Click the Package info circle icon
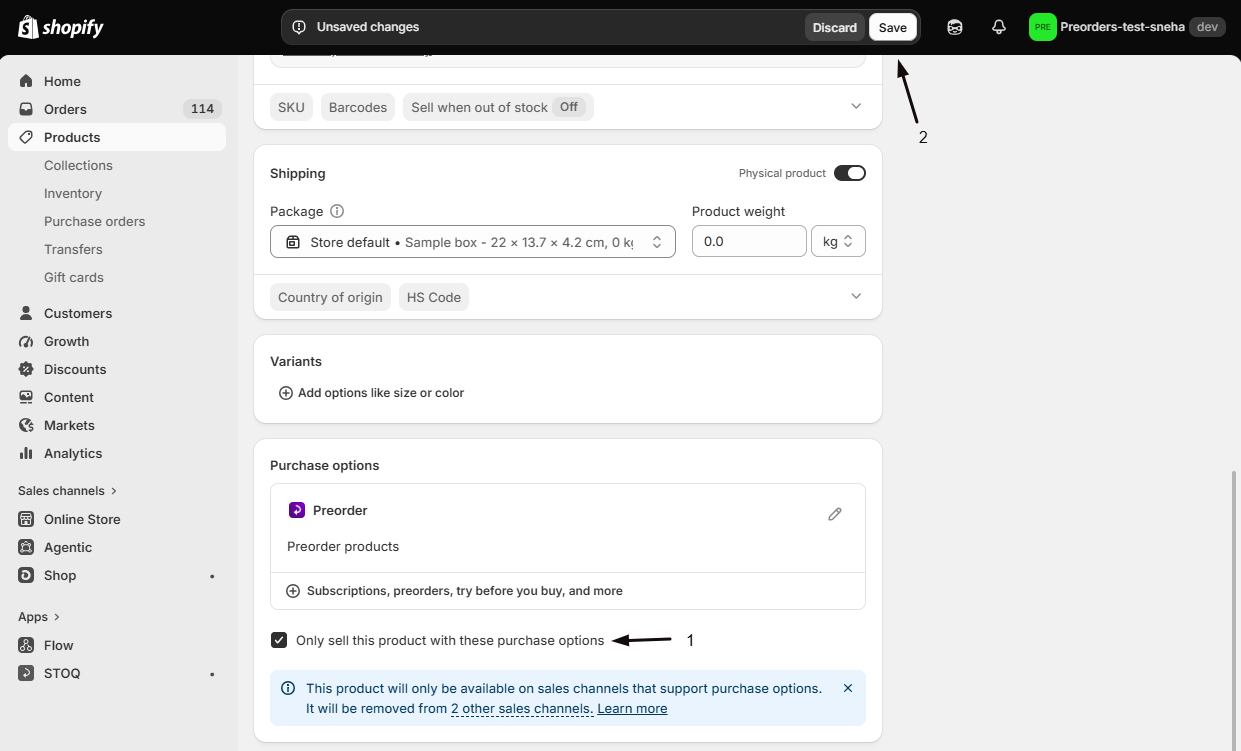The image size is (1241, 751). pos(337,211)
